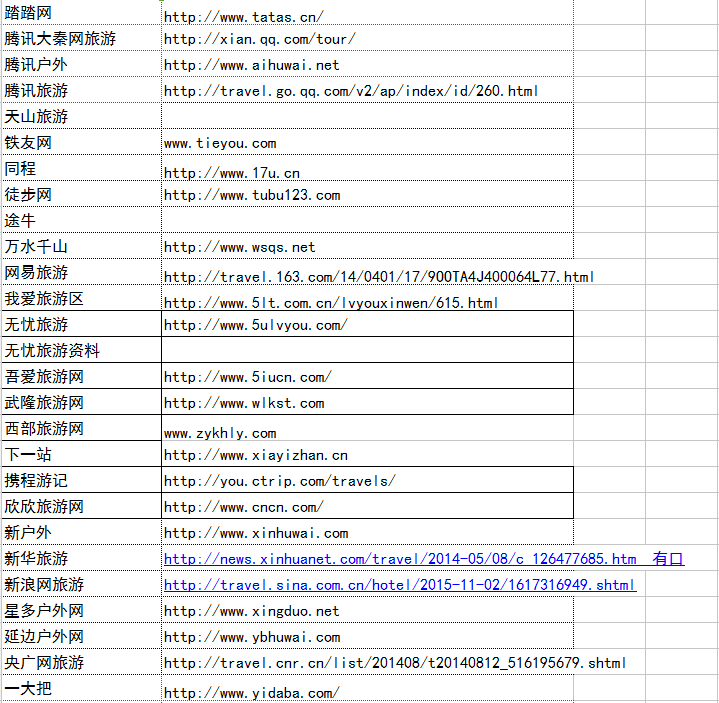Viewport: 719px width, 703px height.
Task: Select the cell labeled 无忧旅游资料
Action: [82, 349]
